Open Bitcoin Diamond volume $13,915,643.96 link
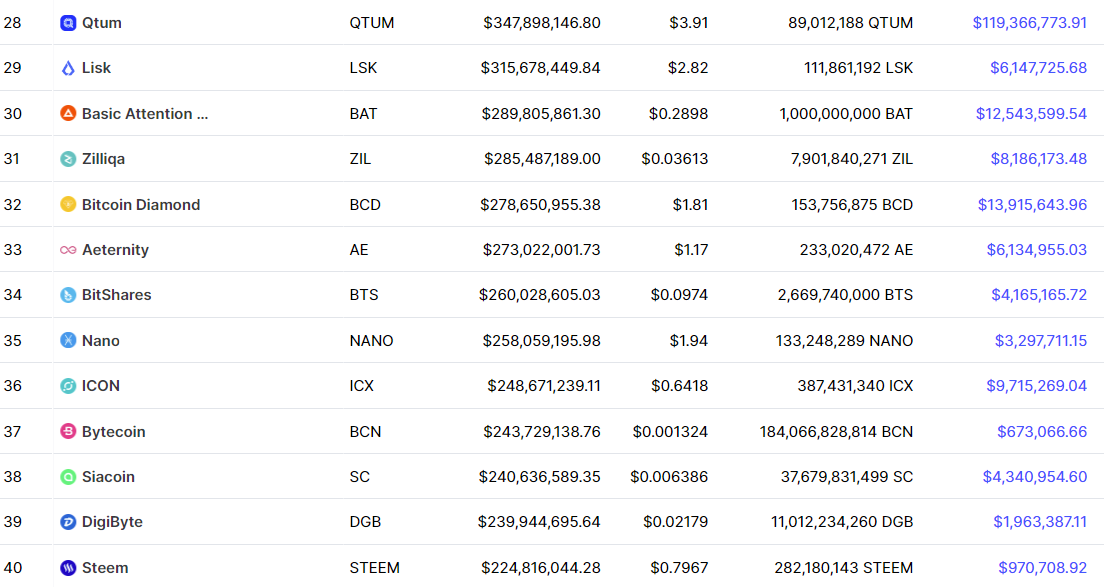1104x587 pixels. (x=1032, y=205)
